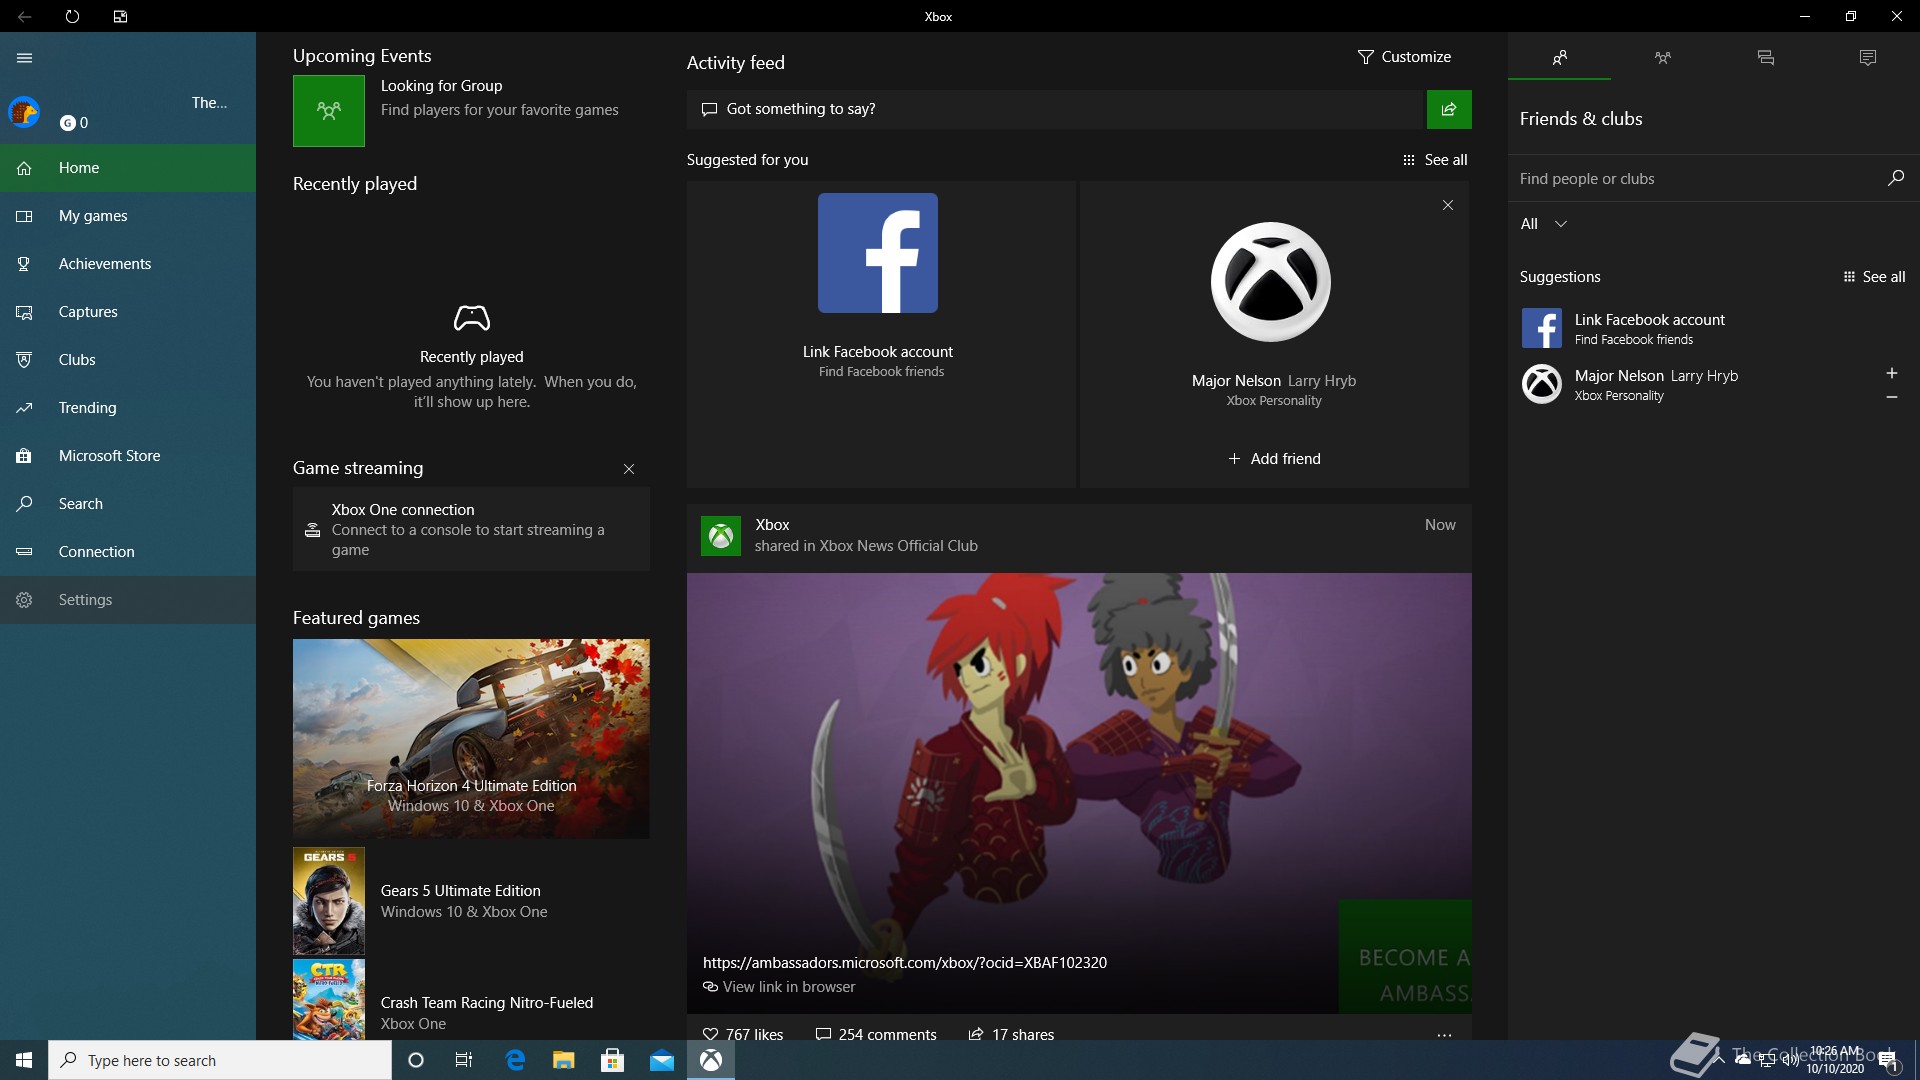Click the green share button
The height and width of the screenshot is (1080, 1920).
[1449, 109]
